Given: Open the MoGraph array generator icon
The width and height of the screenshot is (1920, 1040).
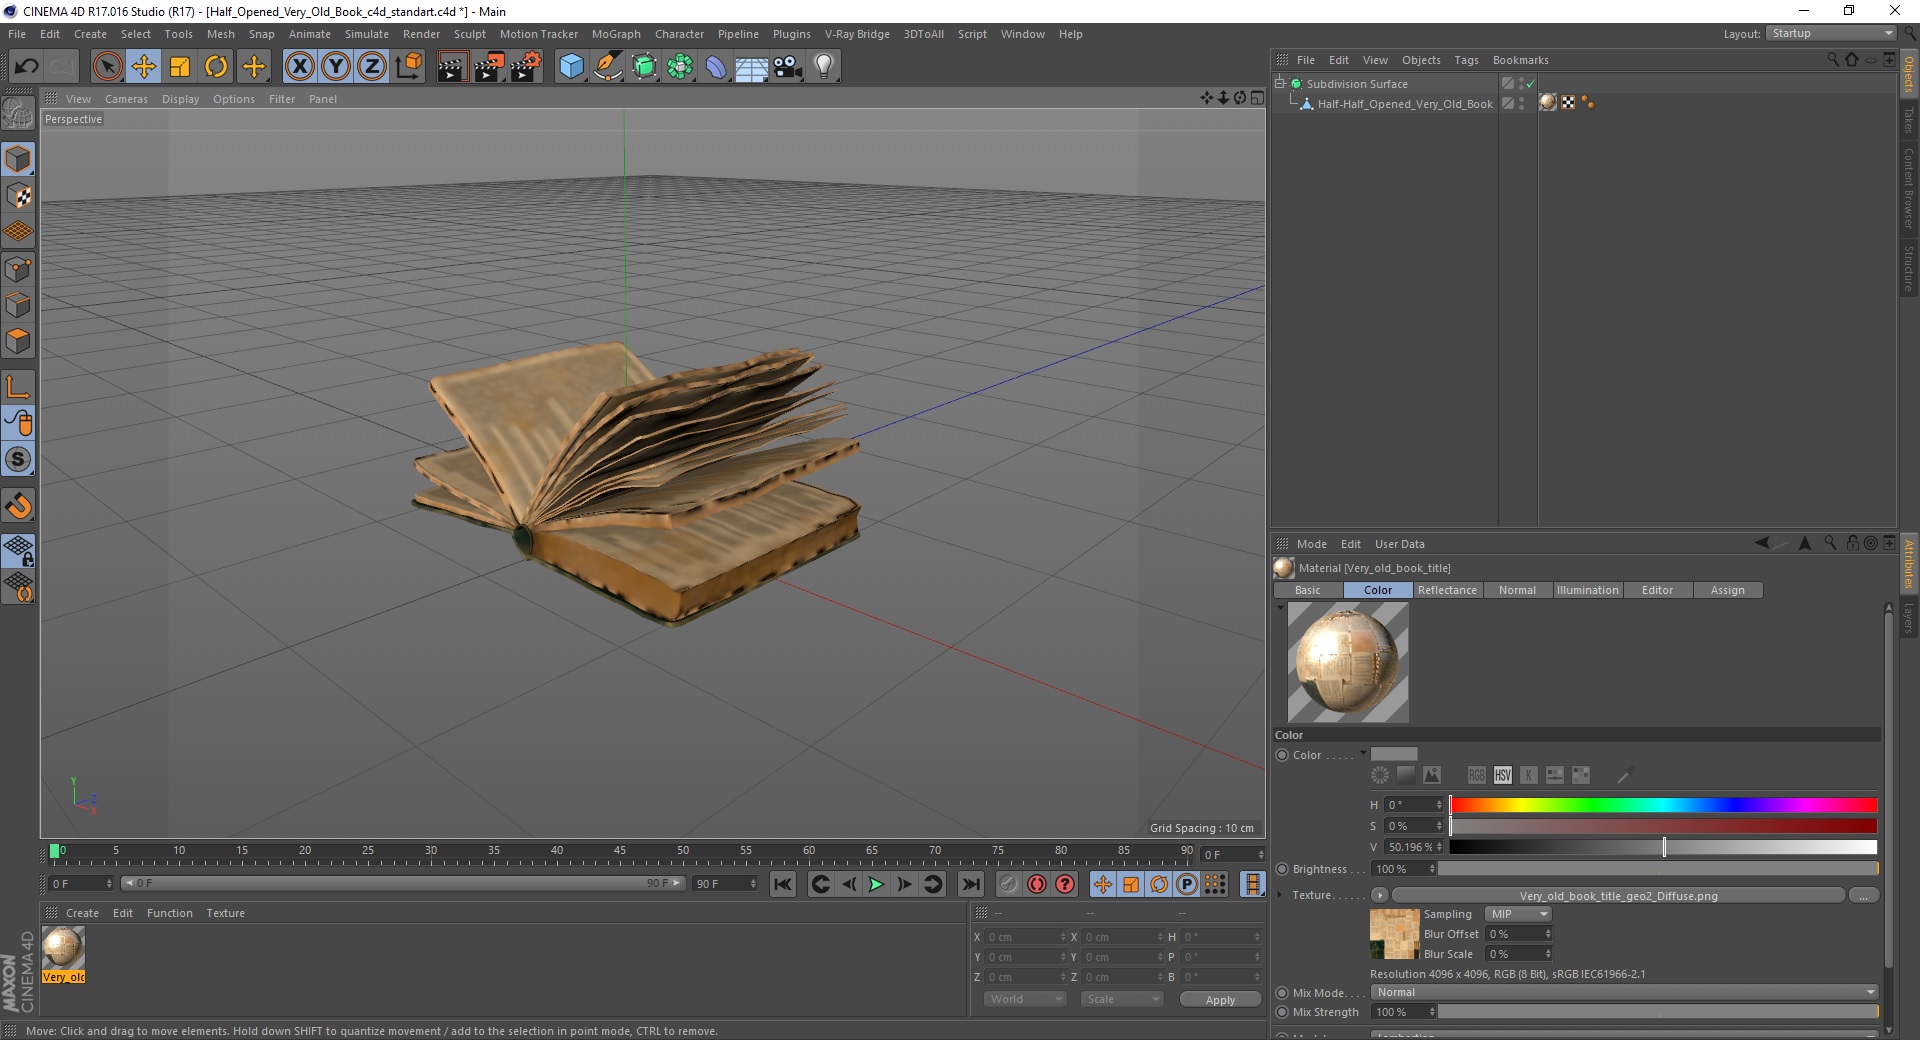Looking at the screenshot, I should pos(681,67).
